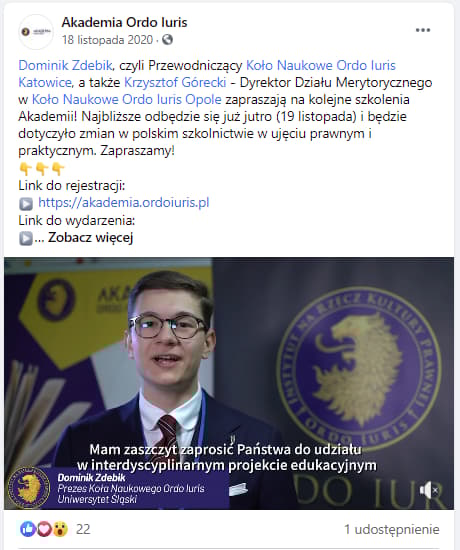The height and width of the screenshot is (550, 460).
Task: Open Dominik Zdebik's tagged profile
Action: coord(65,65)
